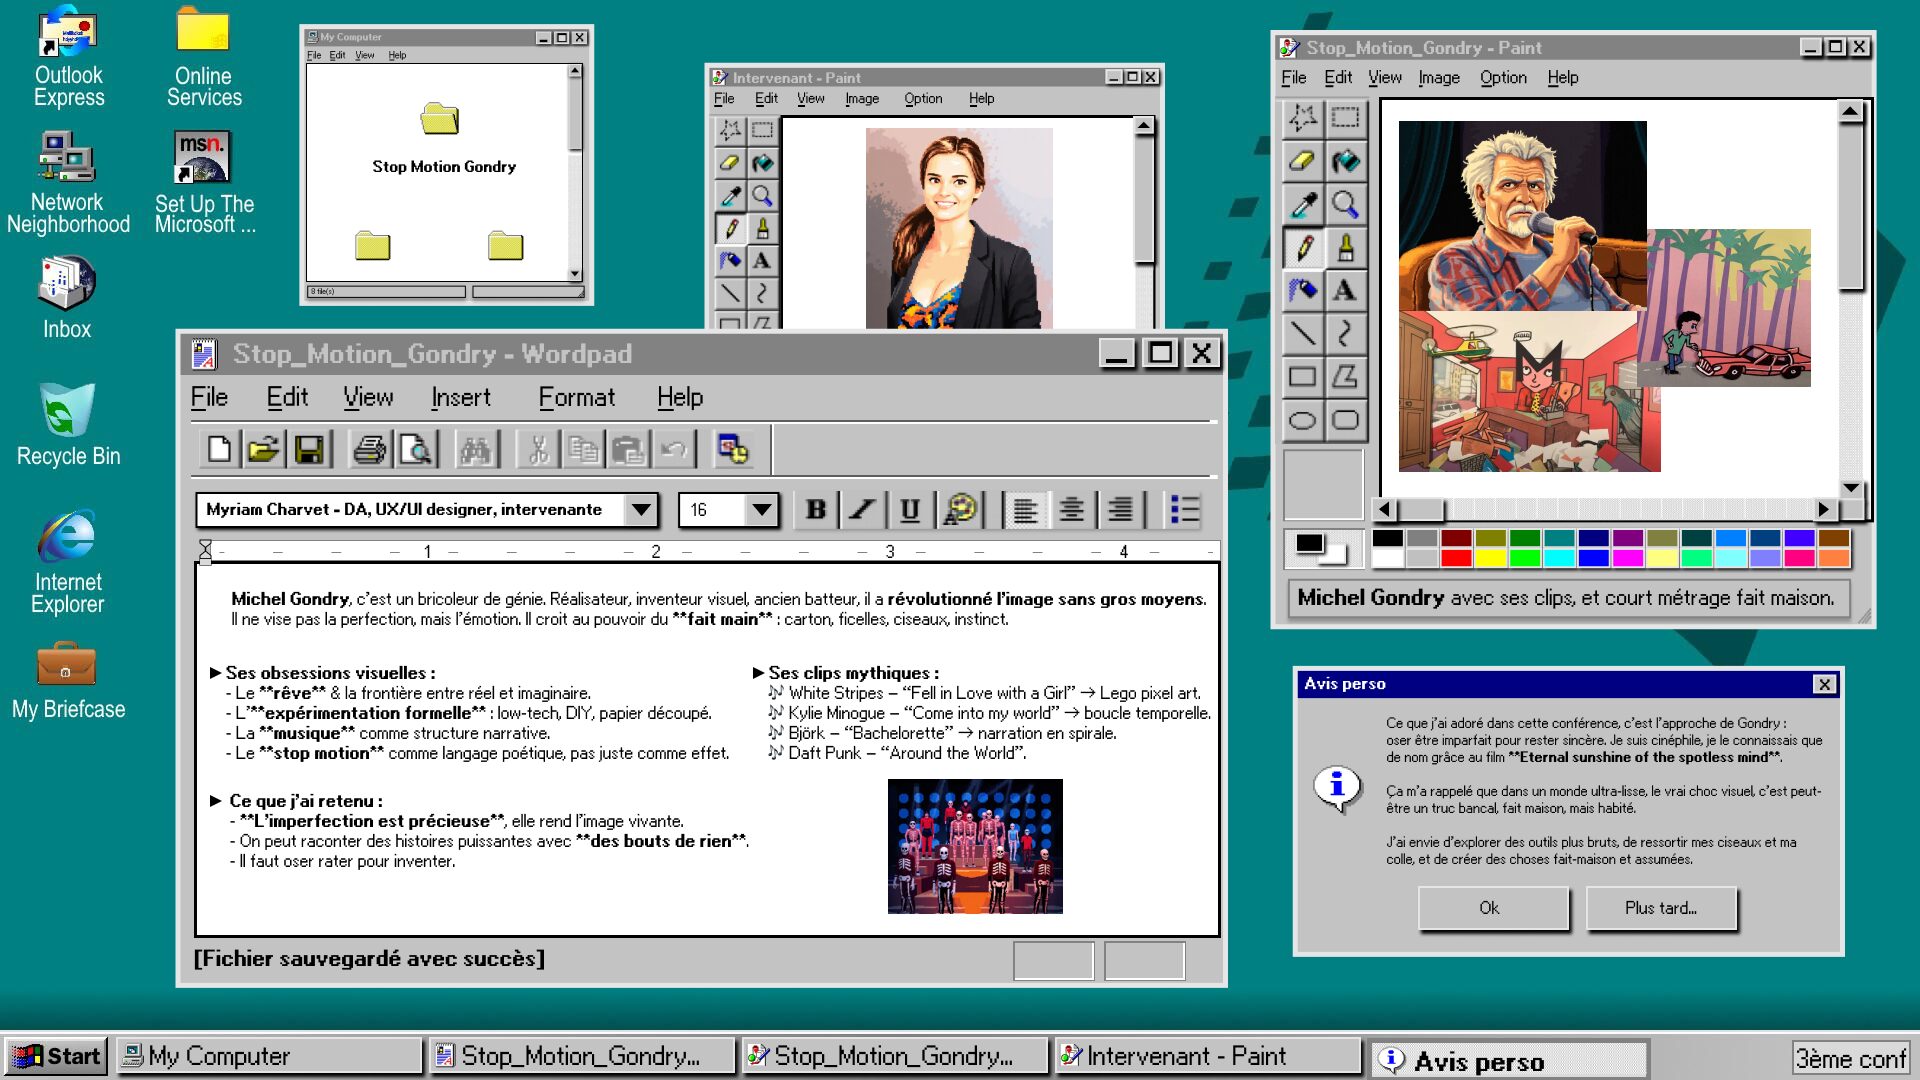1920x1080 pixels.
Task: Switch to Intervenant - Paint taskbar button
Action: click(1207, 1057)
